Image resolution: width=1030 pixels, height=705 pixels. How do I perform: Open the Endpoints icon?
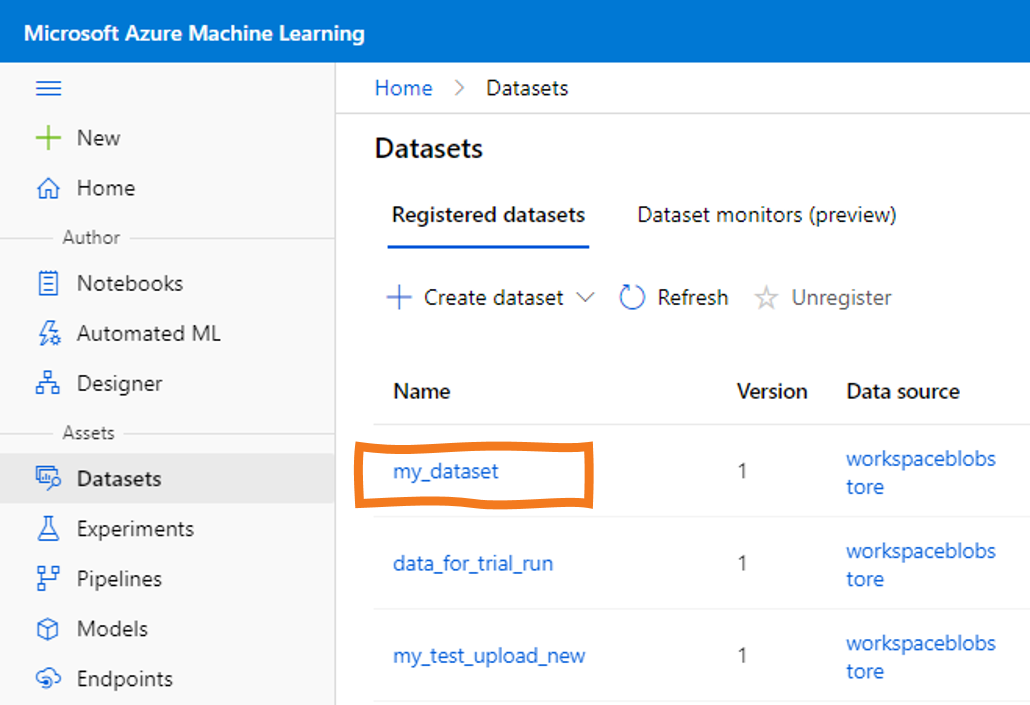(x=48, y=679)
